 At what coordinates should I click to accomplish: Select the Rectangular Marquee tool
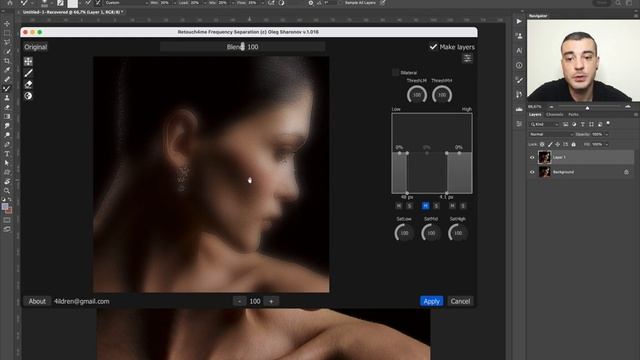point(7,33)
